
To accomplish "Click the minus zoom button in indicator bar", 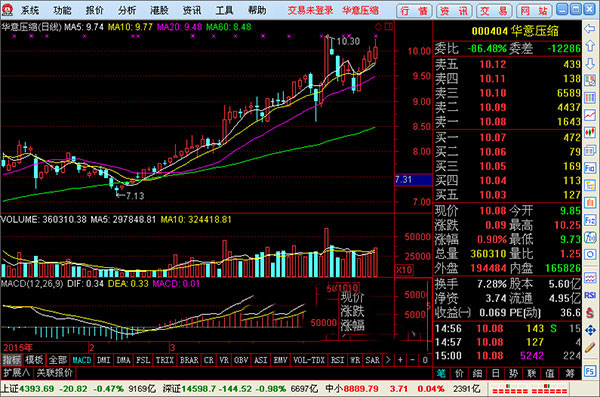I will pyautogui.click(x=412, y=360).
